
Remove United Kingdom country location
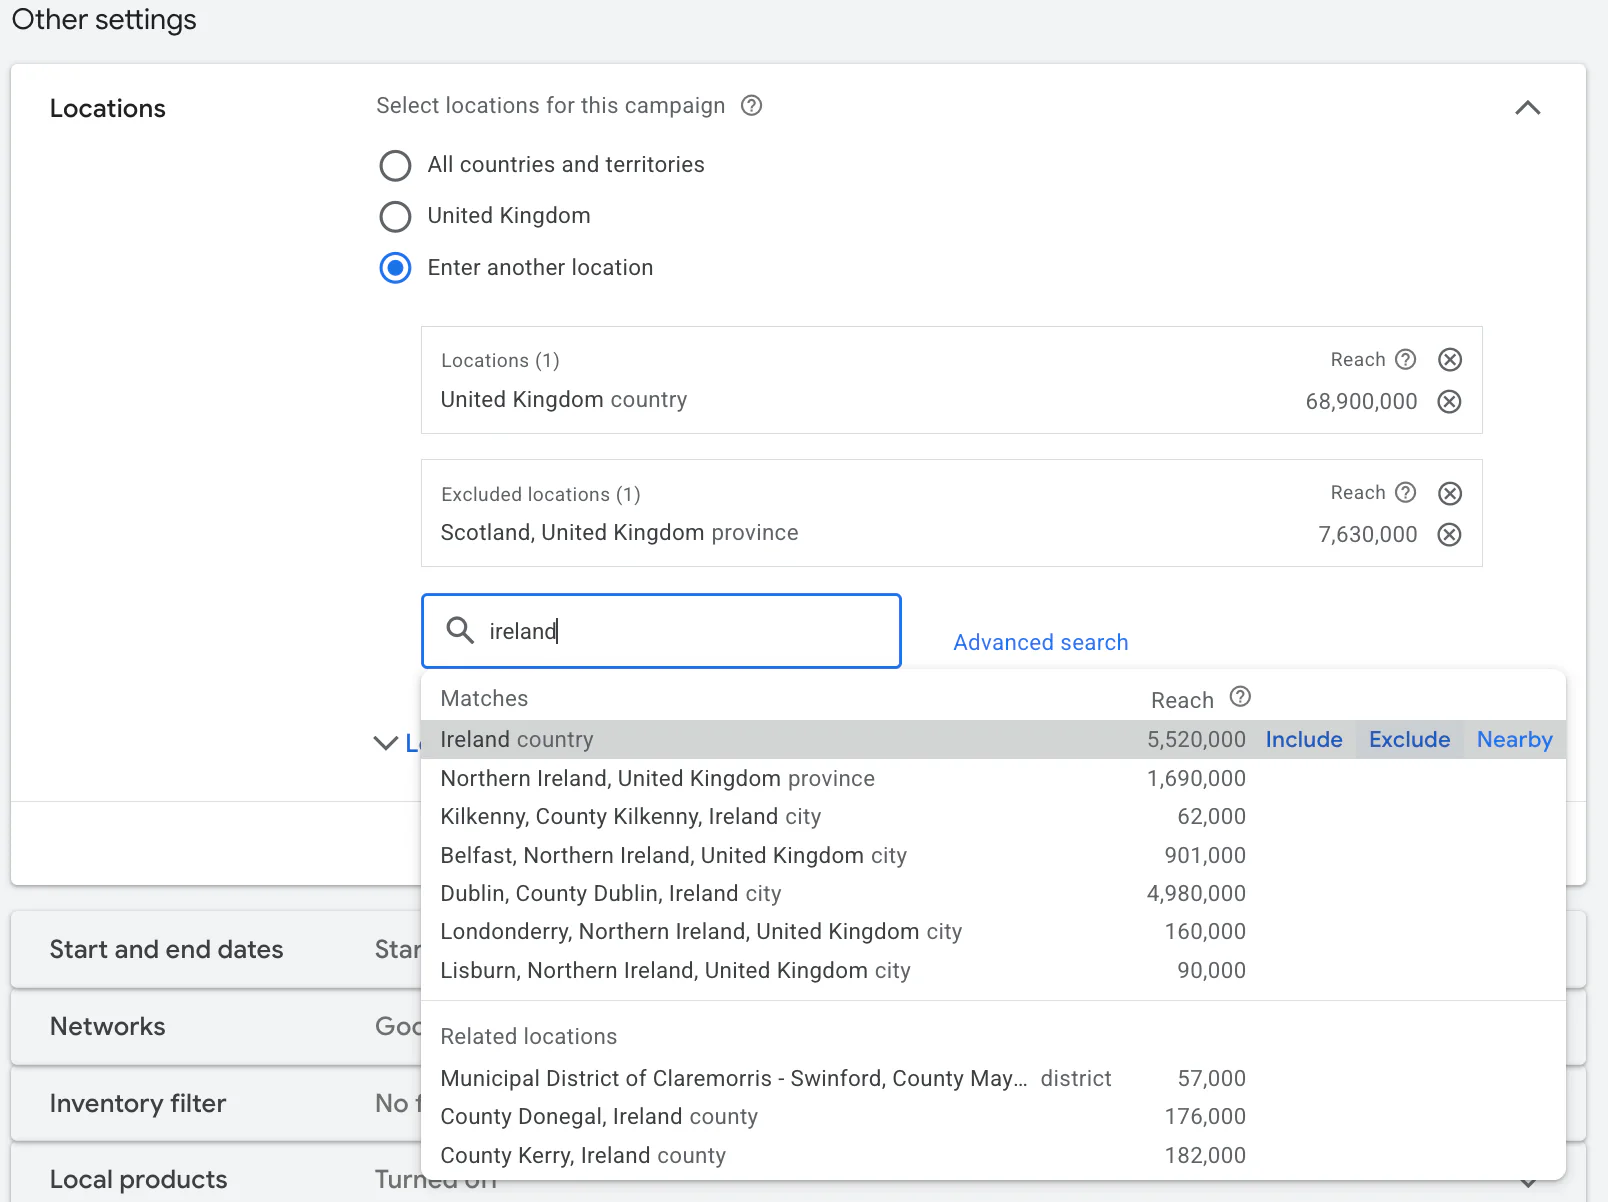click(1450, 401)
